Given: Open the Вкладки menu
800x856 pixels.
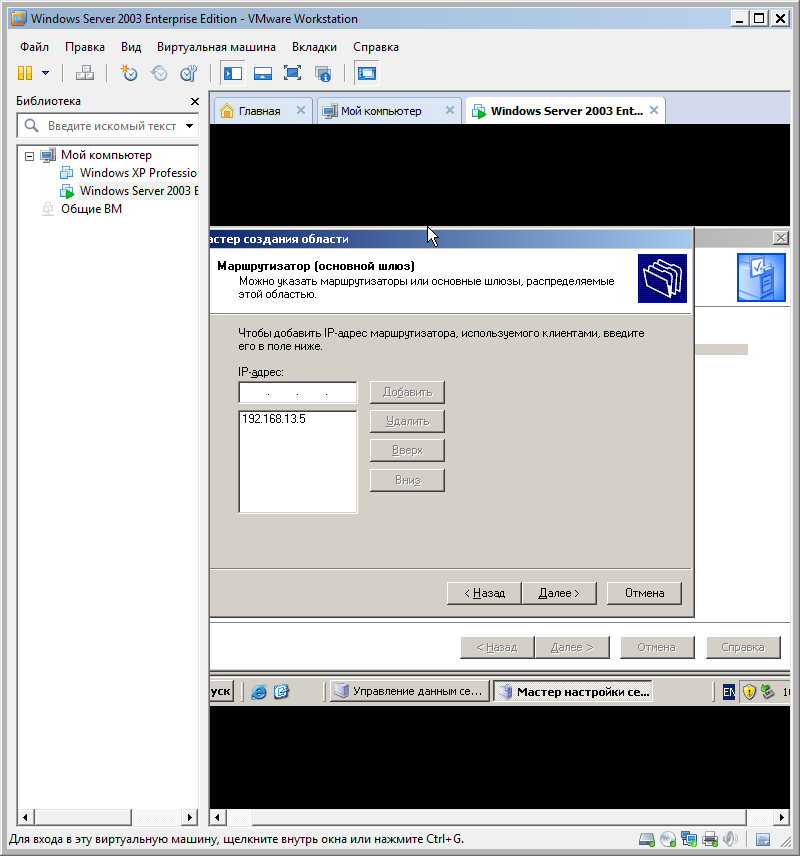Looking at the screenshot, I should [315, 47].
